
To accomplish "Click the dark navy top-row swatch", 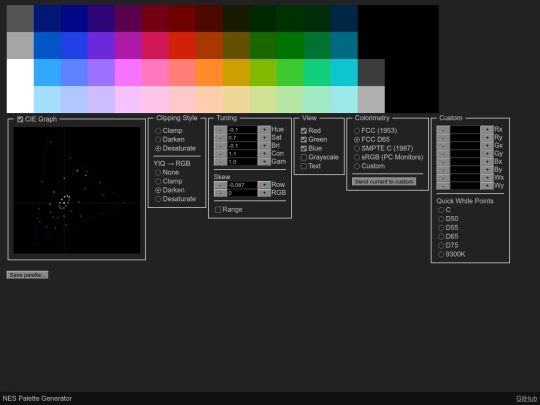I will tap(47, 18).
